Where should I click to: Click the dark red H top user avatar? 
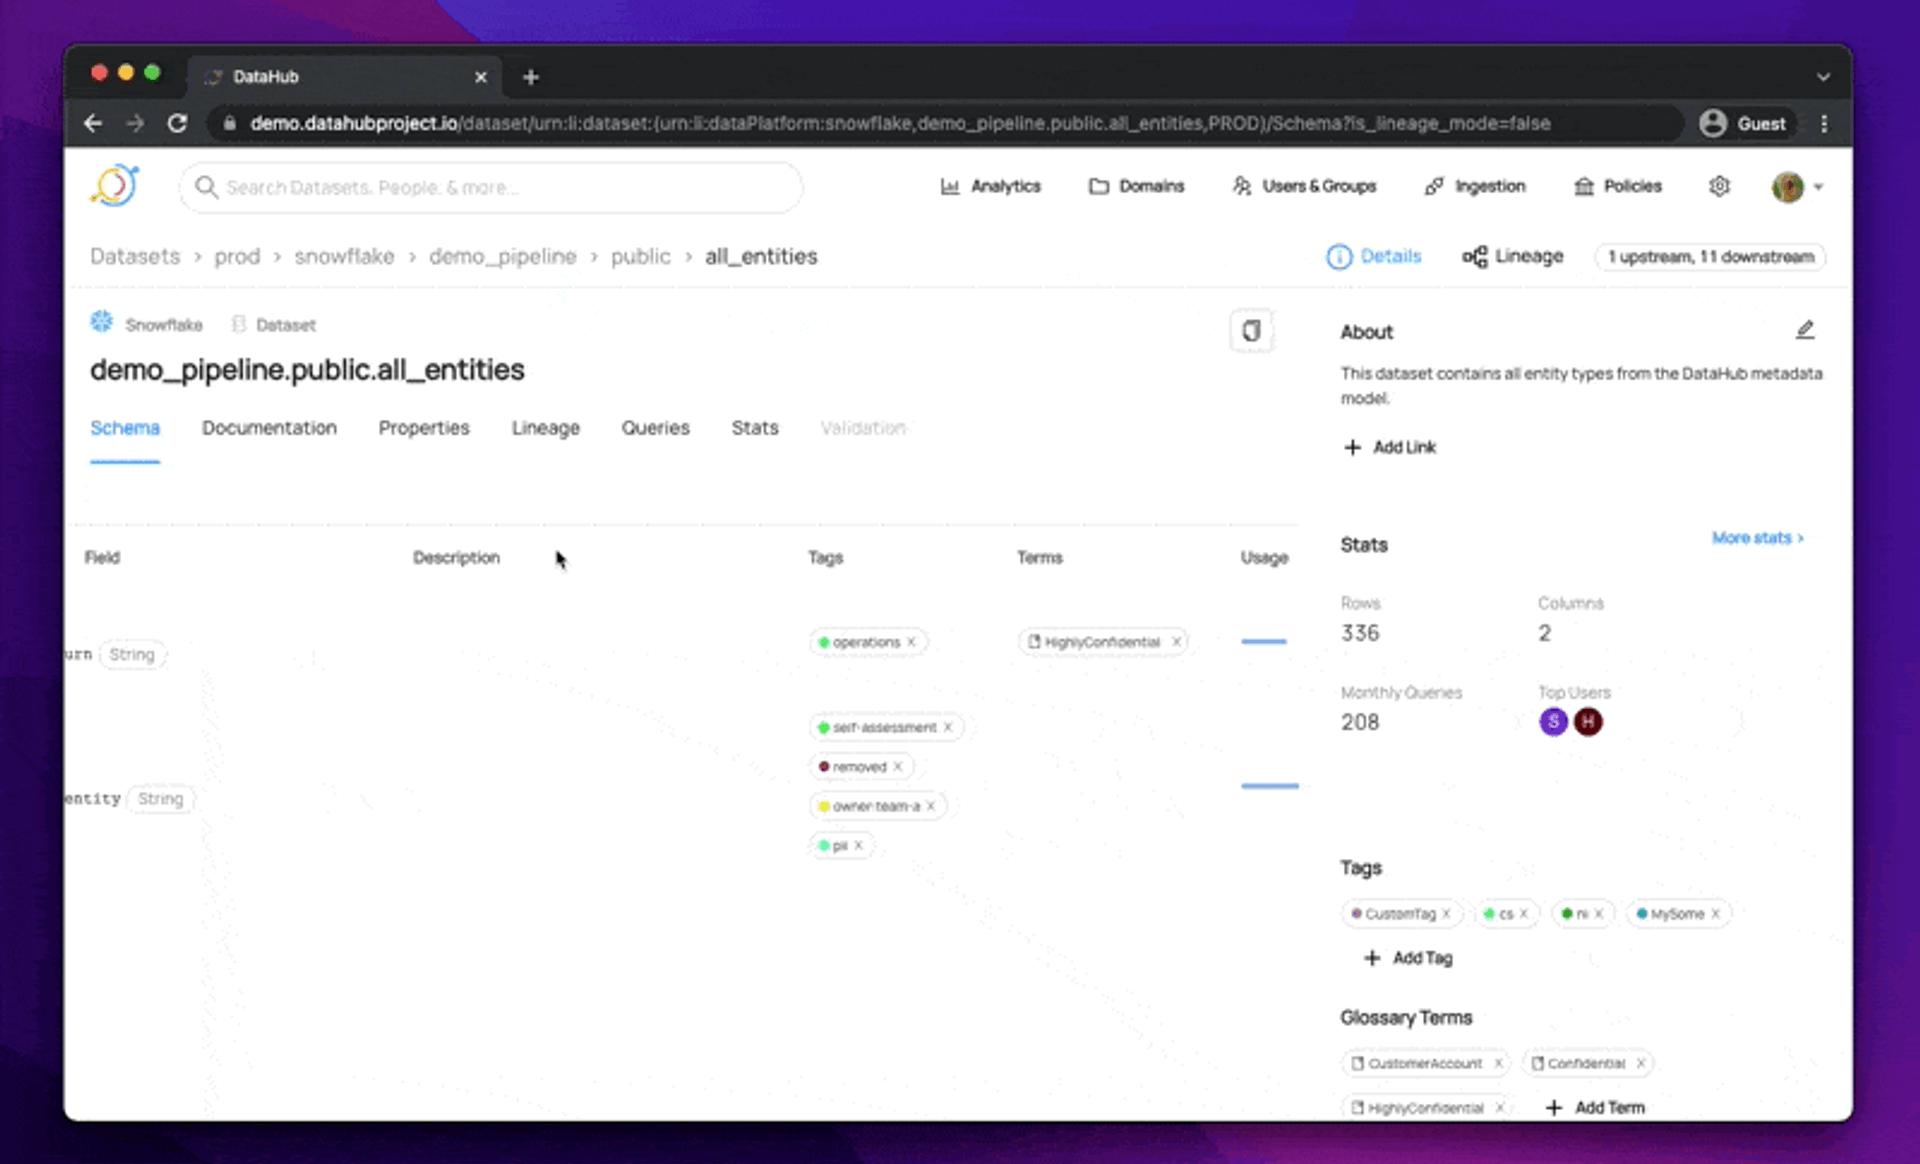tap(1588, 721)
